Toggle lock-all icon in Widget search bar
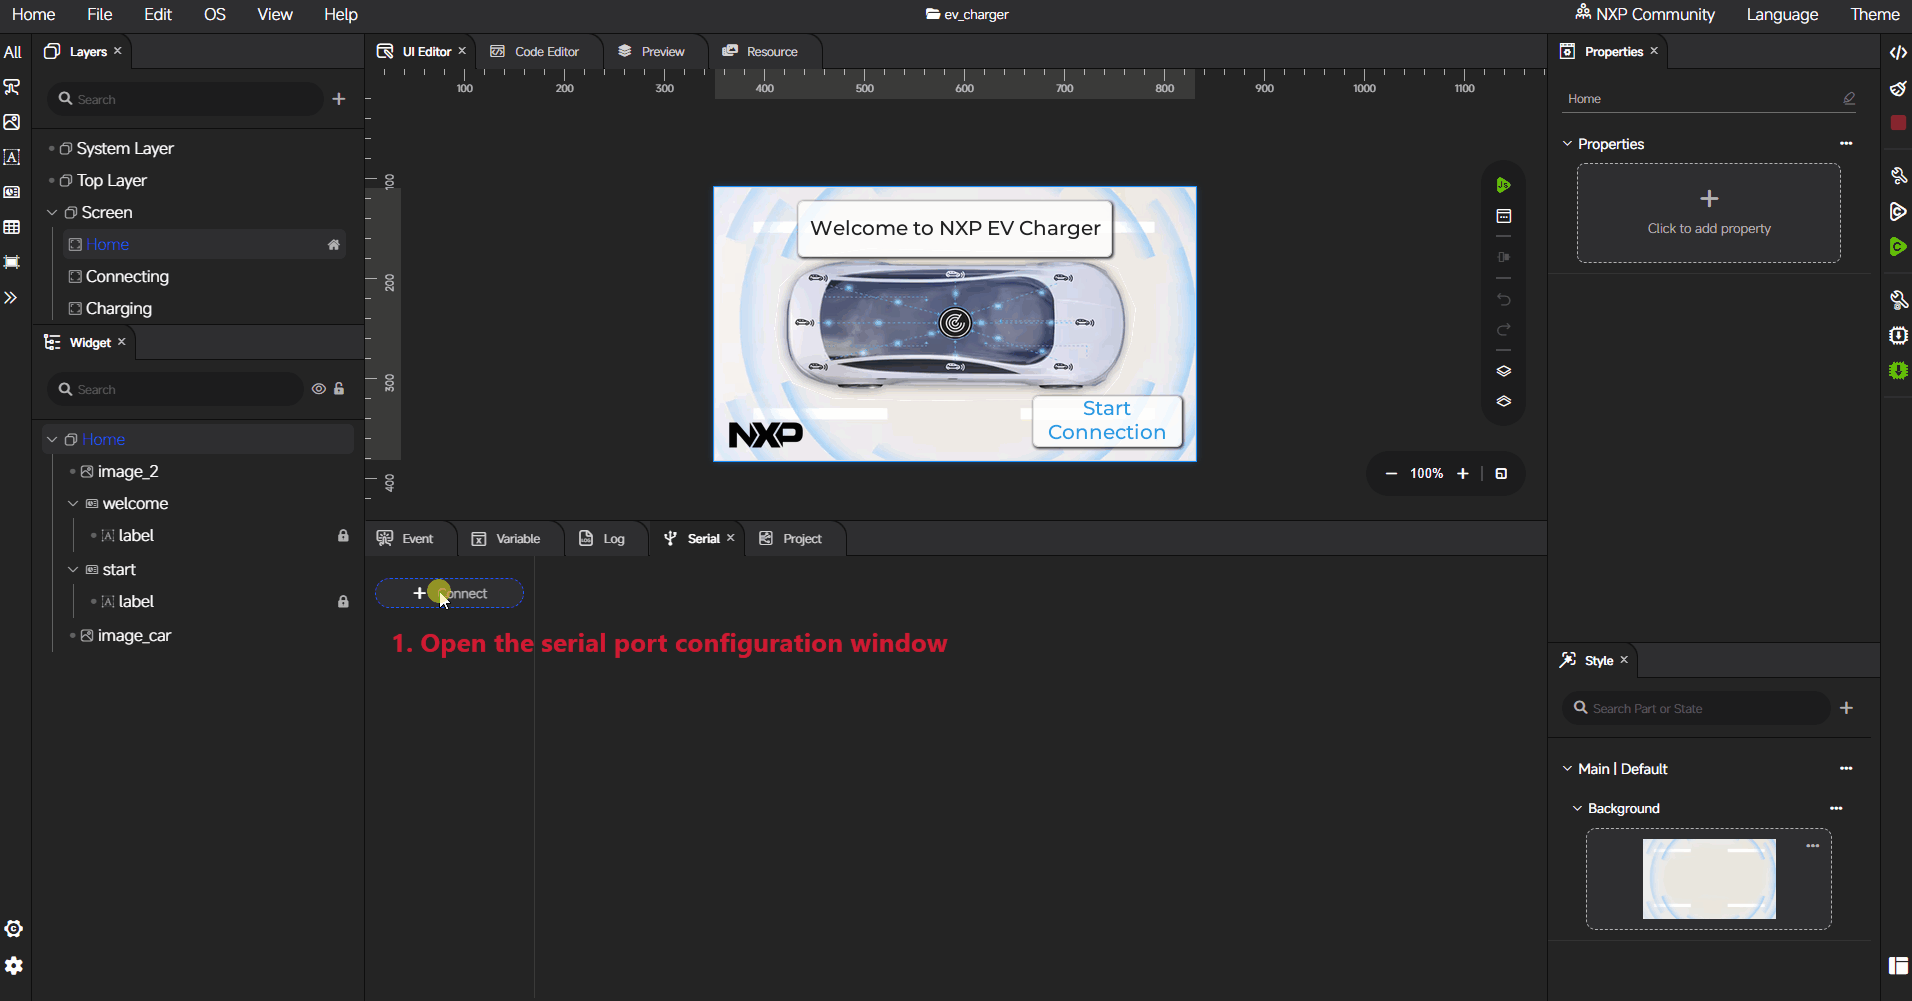Image resolution: width=1912 pixels, height=1001 pixels. tap(339, 389)
